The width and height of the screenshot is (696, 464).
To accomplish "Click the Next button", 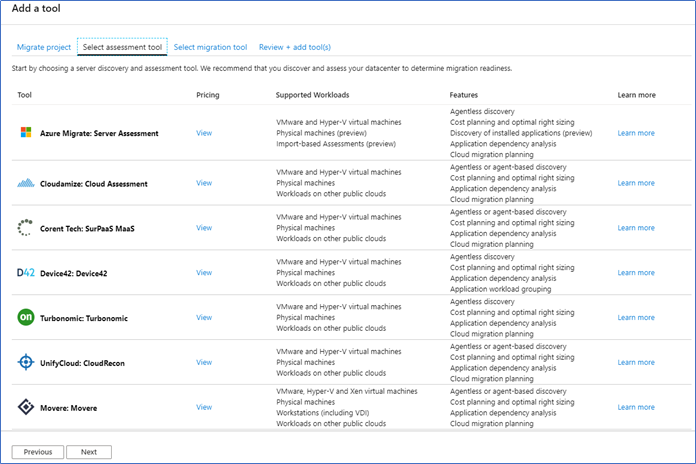I will [89, 452].
